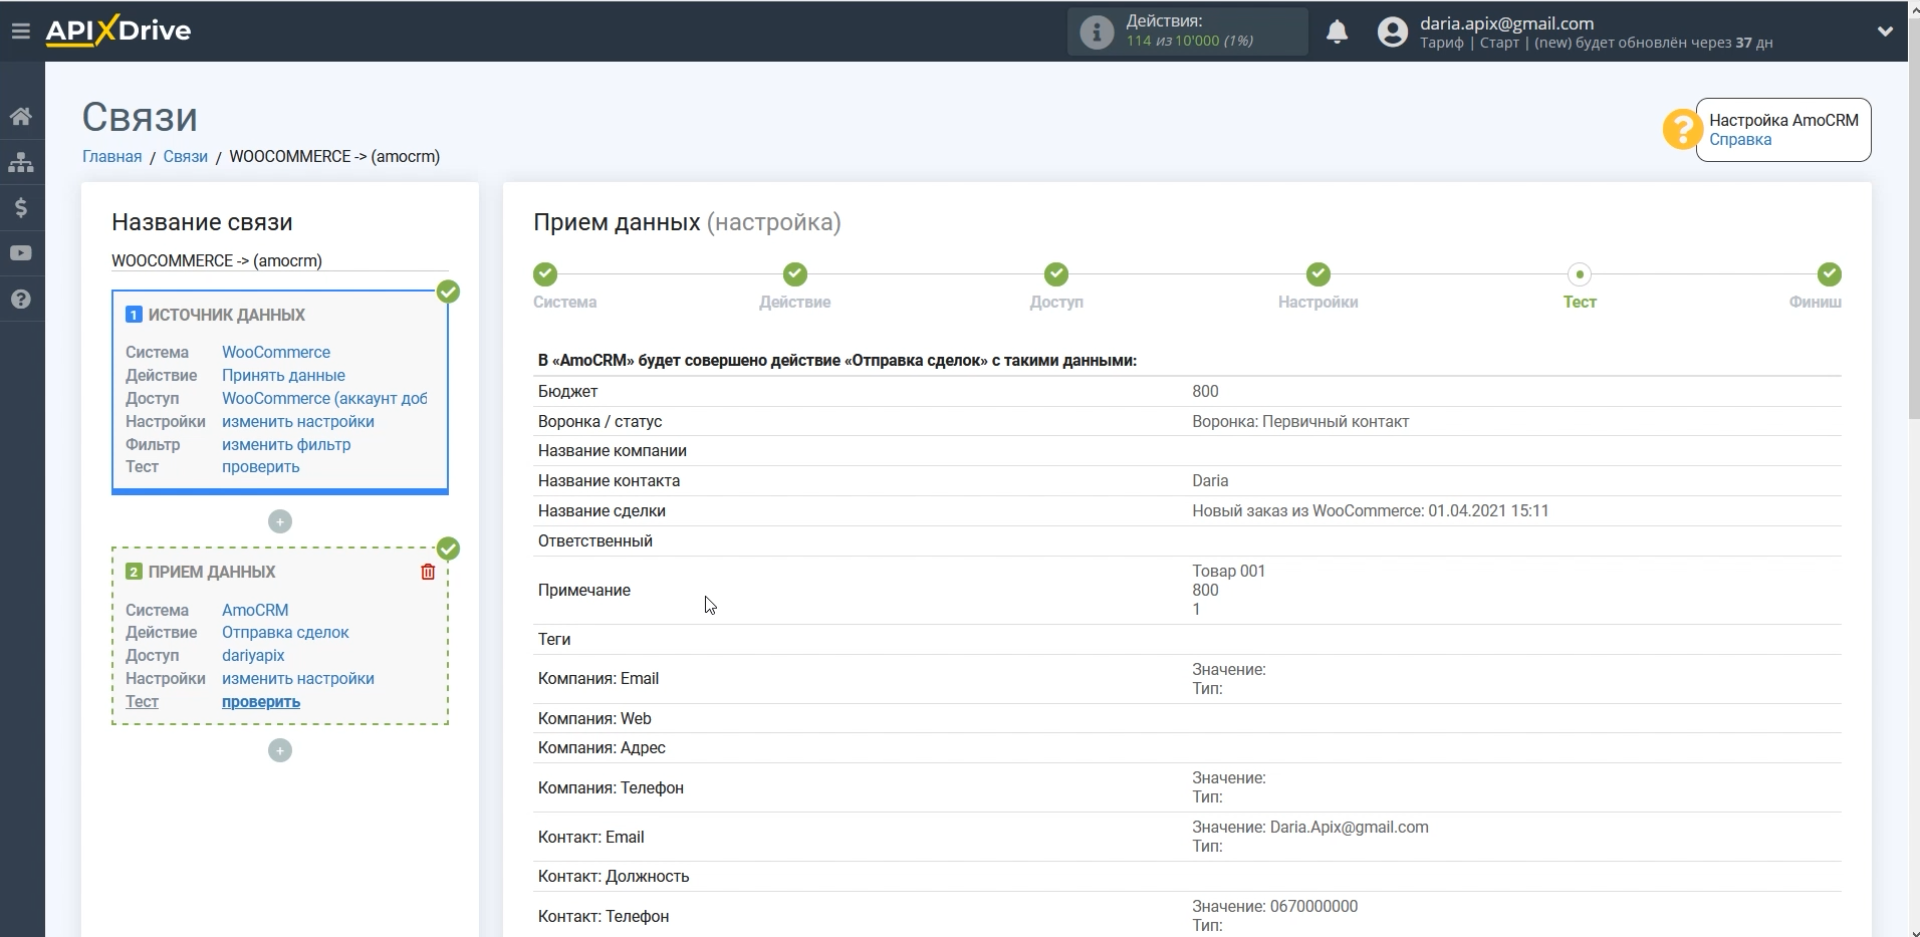Click the note value 'Товар 001'

click(1228, 571)
